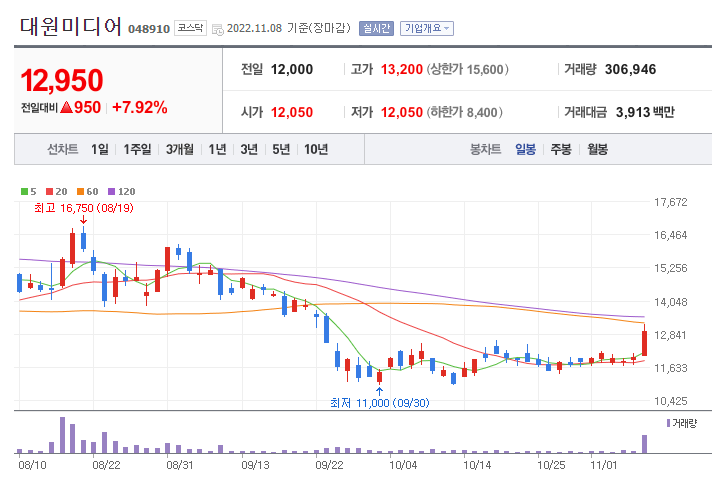Click the 17,672 price axis label
Screen dimensions: 712x490
(671, 202)
